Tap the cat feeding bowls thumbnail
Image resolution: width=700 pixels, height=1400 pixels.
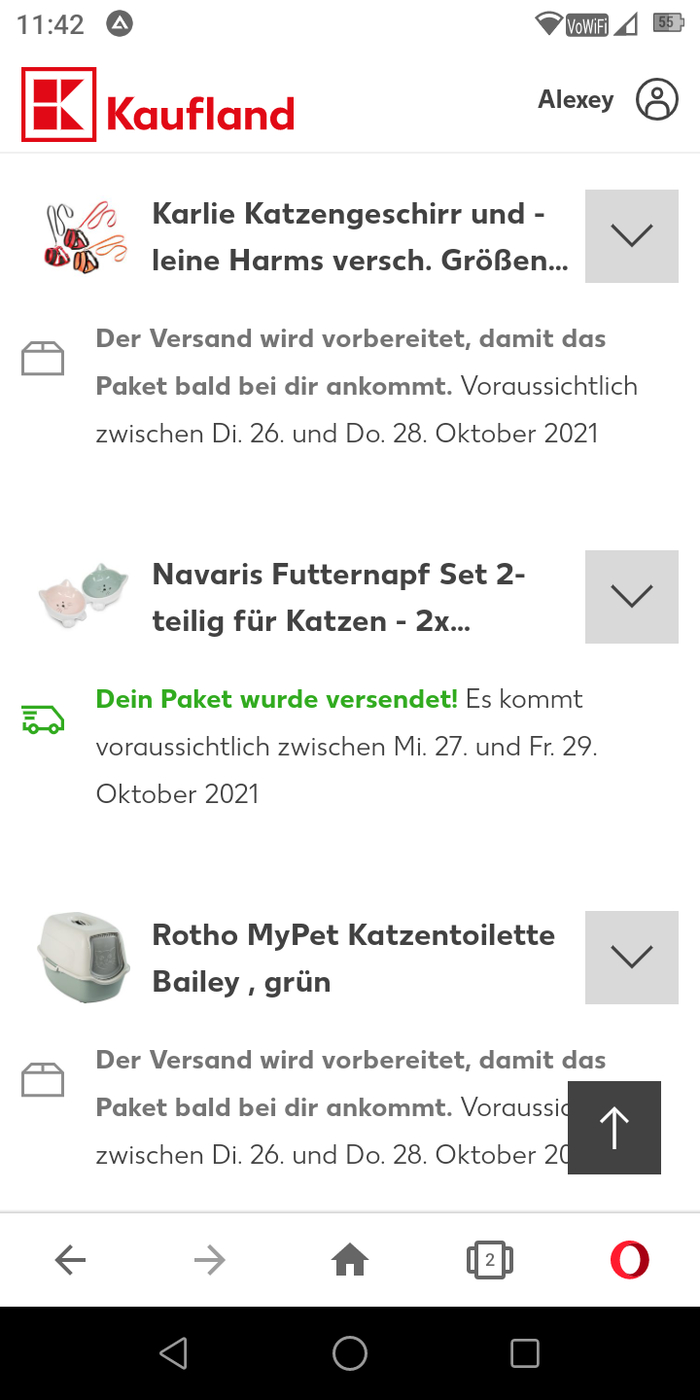point(83,596)
